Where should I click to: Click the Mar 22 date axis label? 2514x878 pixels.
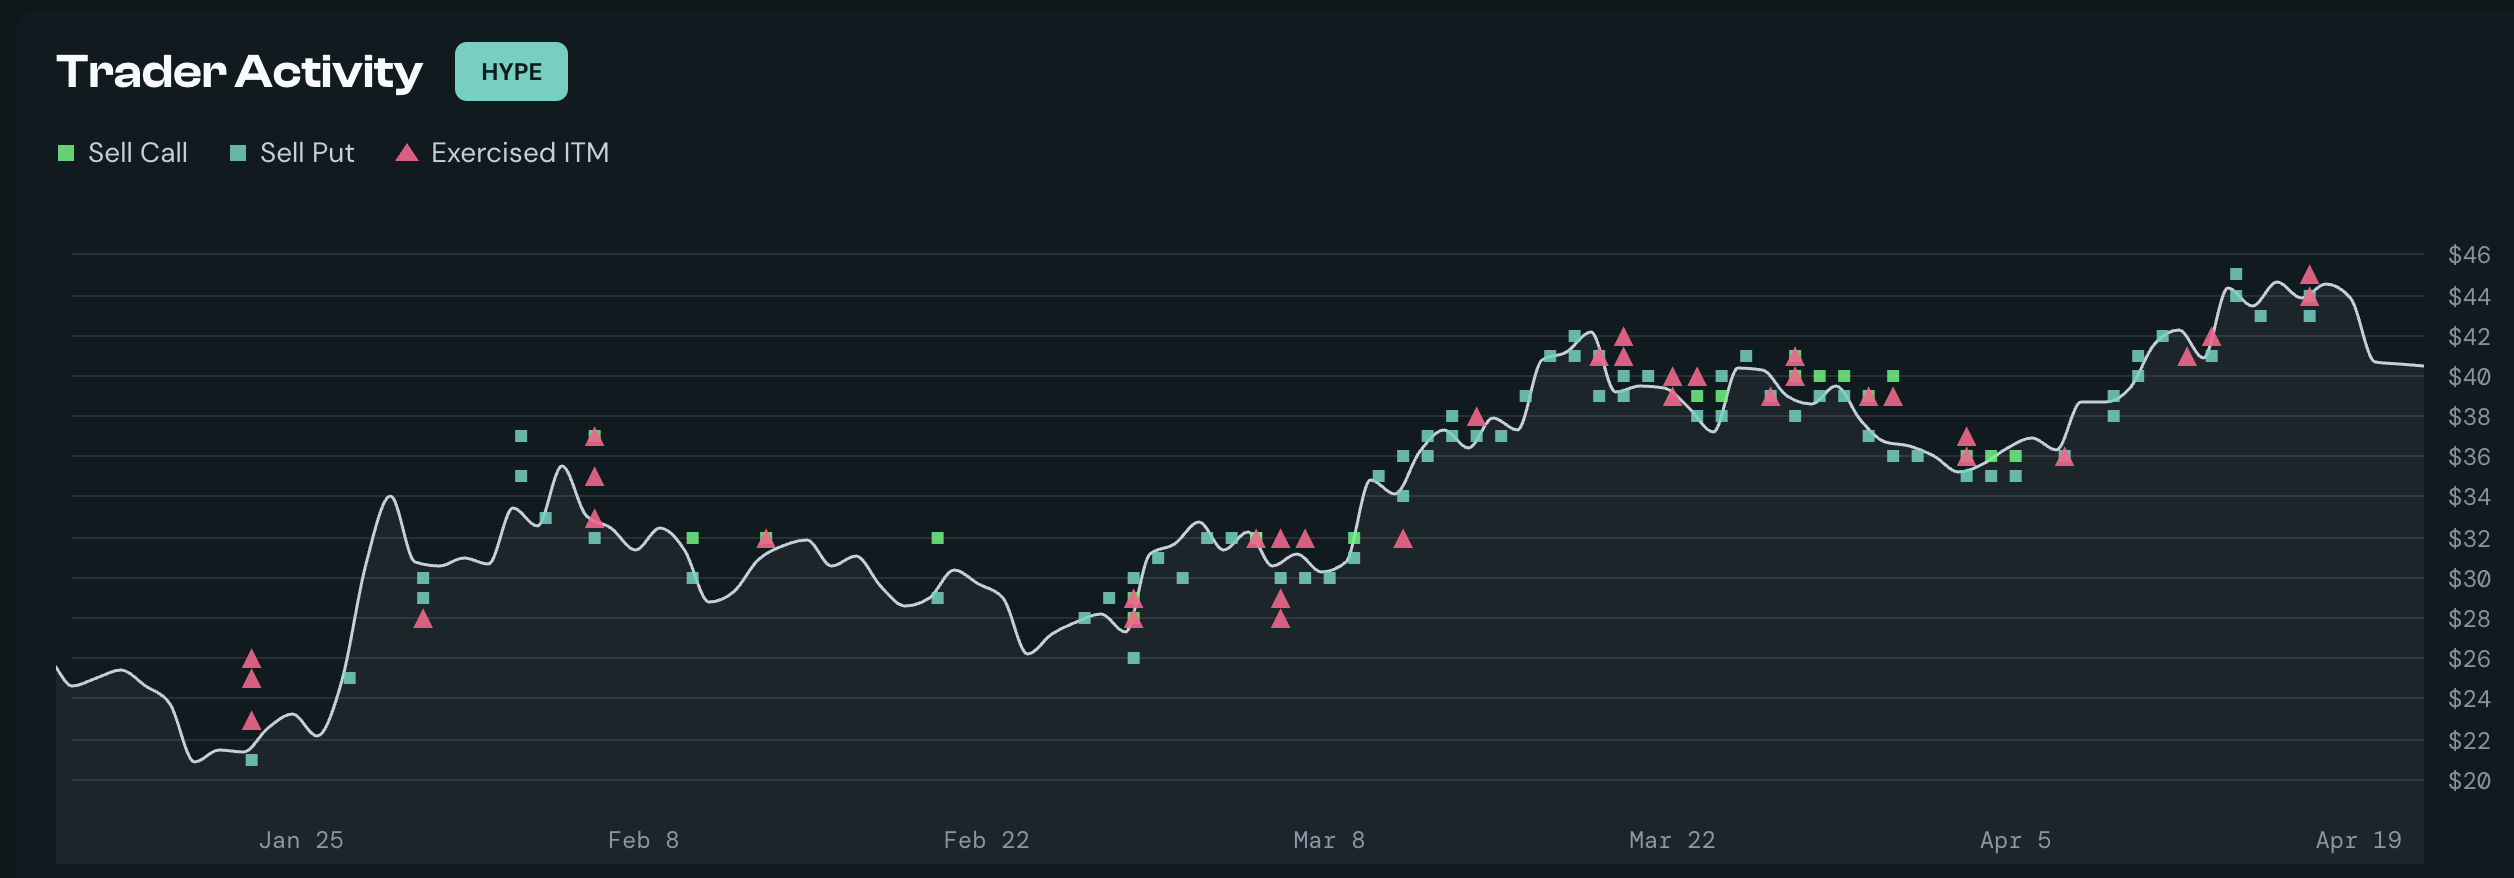1672,840
